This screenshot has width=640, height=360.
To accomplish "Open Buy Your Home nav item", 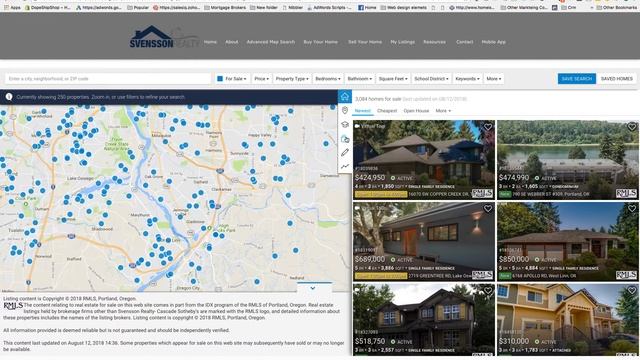I will point(320,42).
